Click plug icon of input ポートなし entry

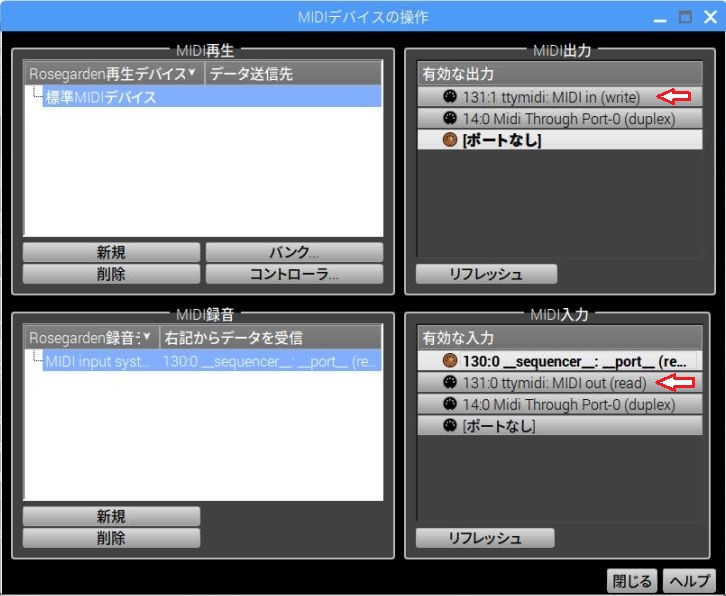[x=450, y=425]
